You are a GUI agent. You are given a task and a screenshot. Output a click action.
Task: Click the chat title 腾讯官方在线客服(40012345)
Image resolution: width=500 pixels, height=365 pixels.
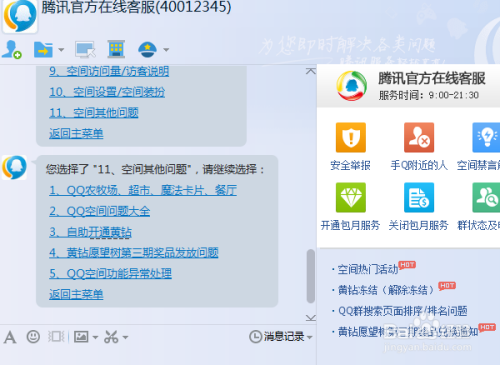(136, 7)
